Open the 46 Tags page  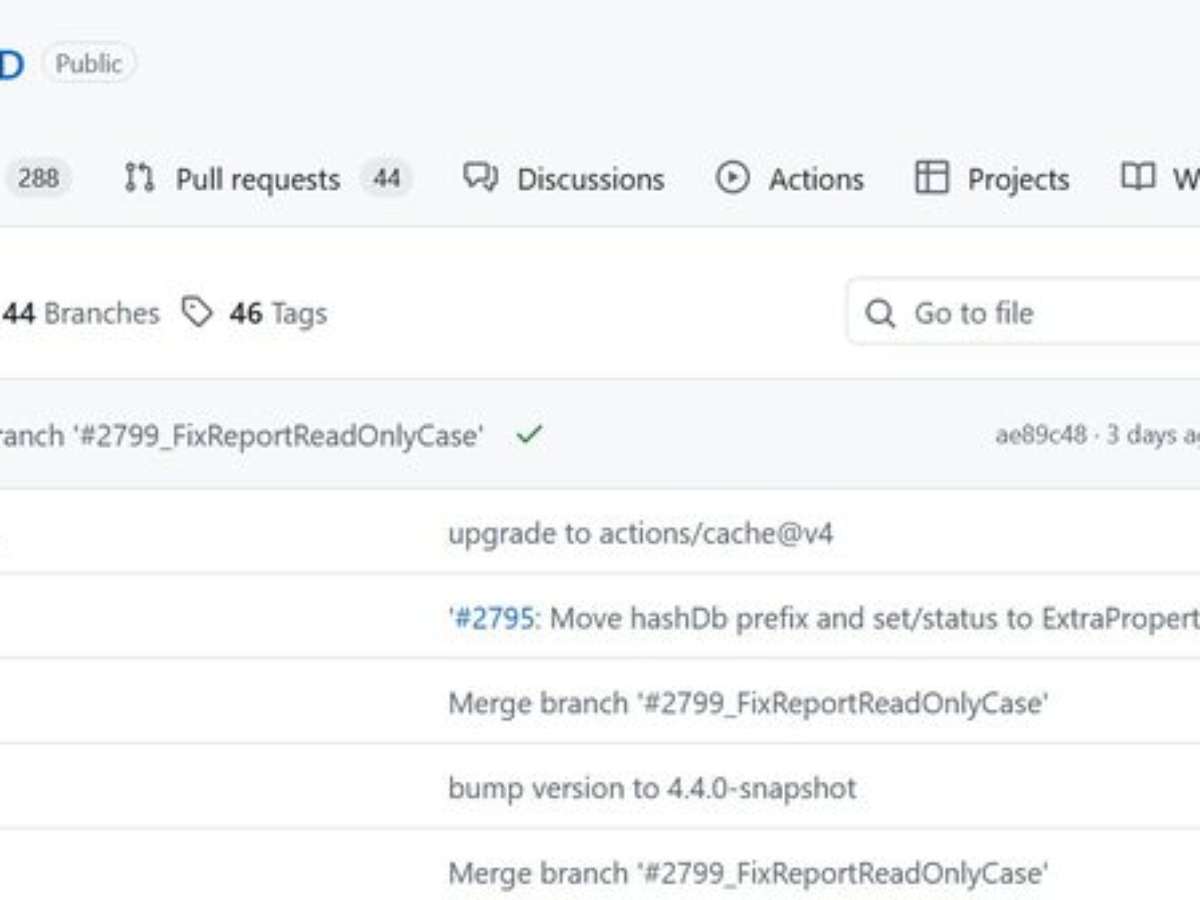[278, 314]
